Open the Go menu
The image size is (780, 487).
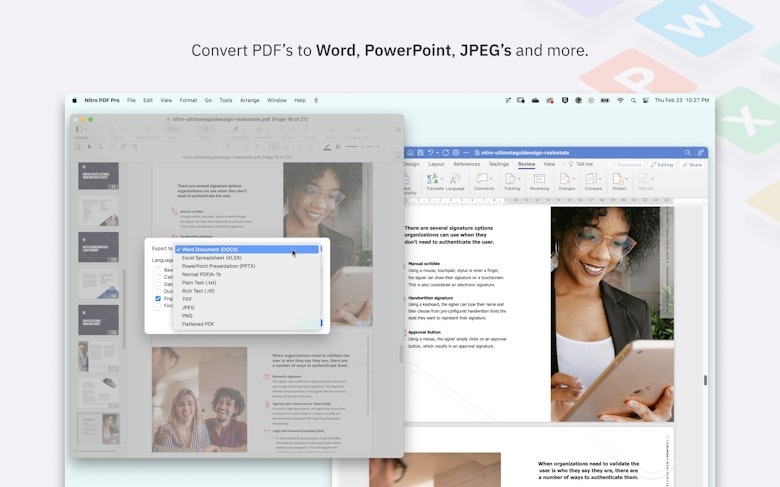coord(208,100)
